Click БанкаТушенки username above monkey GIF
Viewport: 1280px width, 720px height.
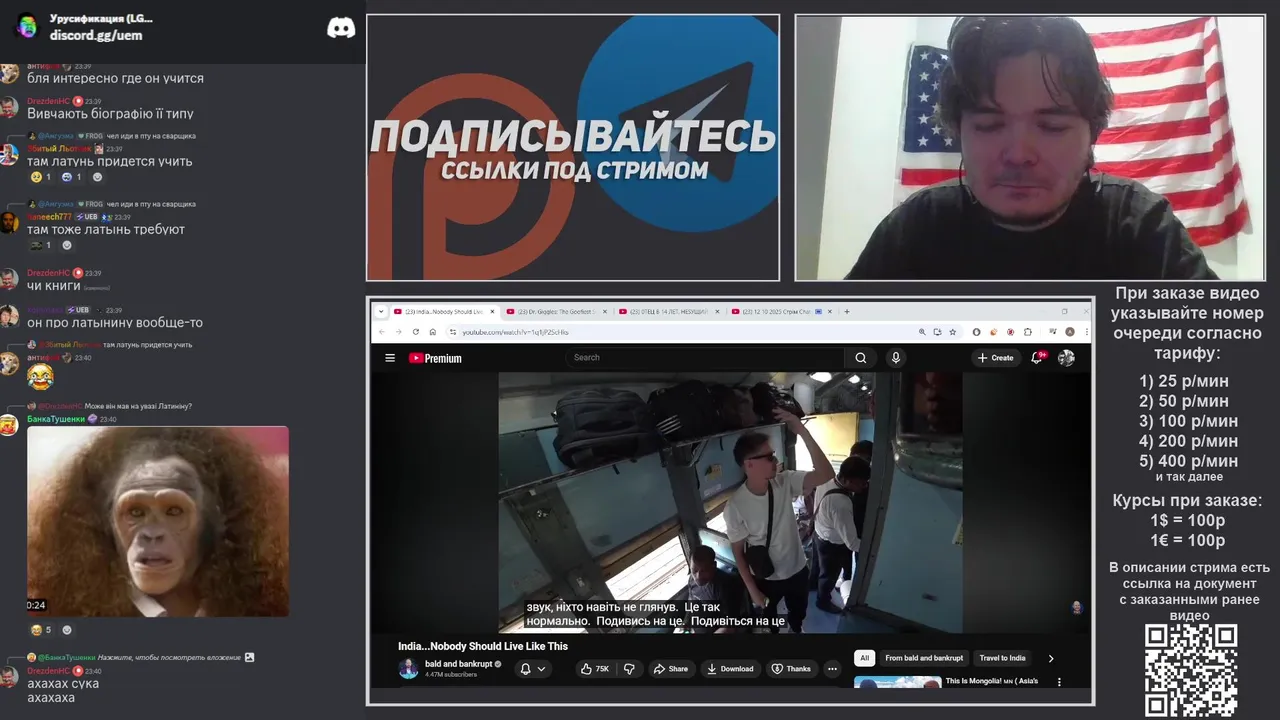point(56,419)
